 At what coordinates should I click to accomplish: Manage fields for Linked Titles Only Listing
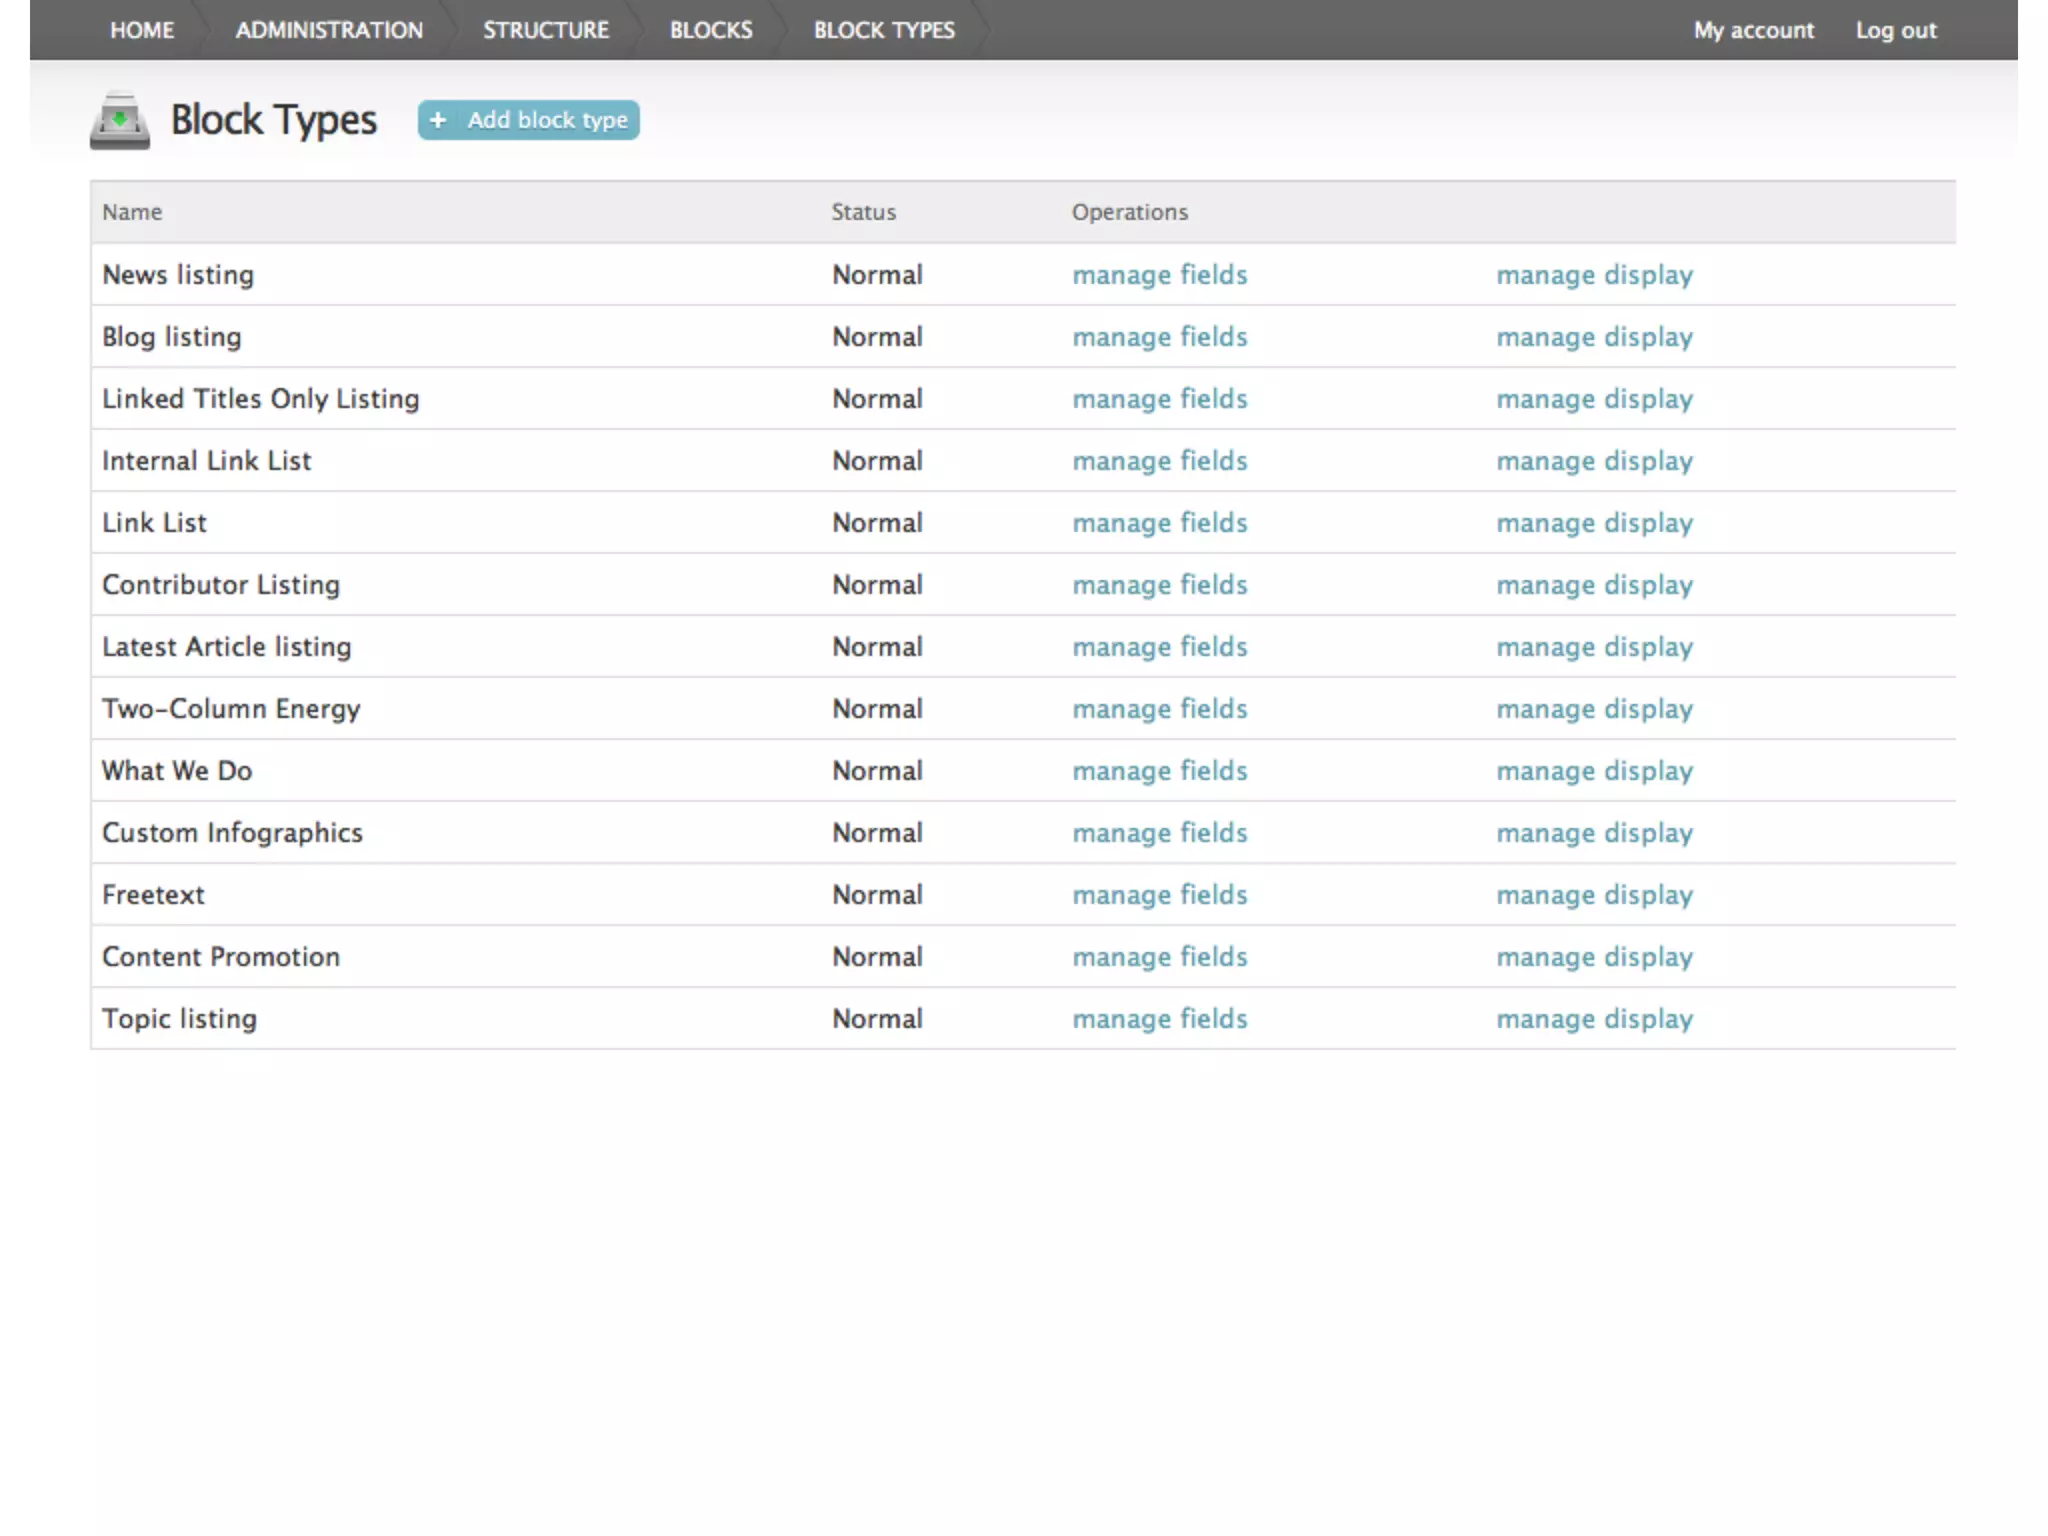point(1160,399)
